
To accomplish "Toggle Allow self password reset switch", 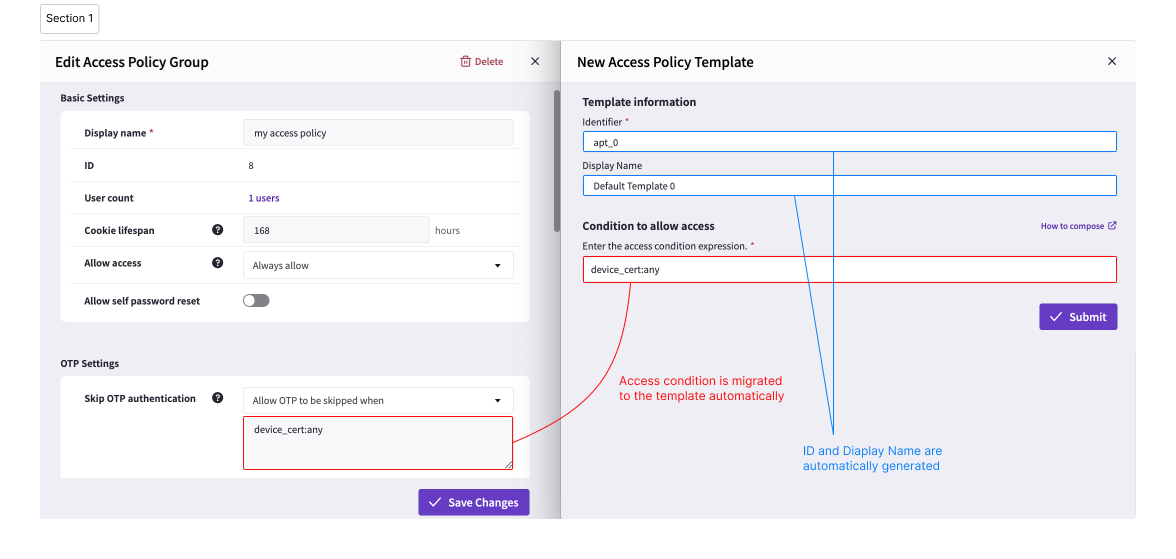I will (256, 301).
